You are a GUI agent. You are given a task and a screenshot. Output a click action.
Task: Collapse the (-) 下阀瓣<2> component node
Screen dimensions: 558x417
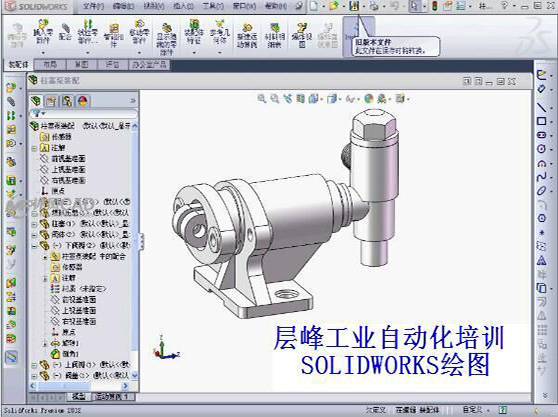coord(35,245)
